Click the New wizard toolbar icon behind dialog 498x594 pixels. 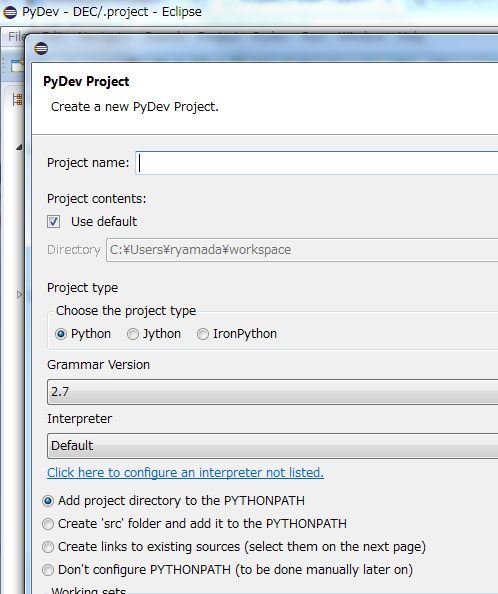(17, 65)
